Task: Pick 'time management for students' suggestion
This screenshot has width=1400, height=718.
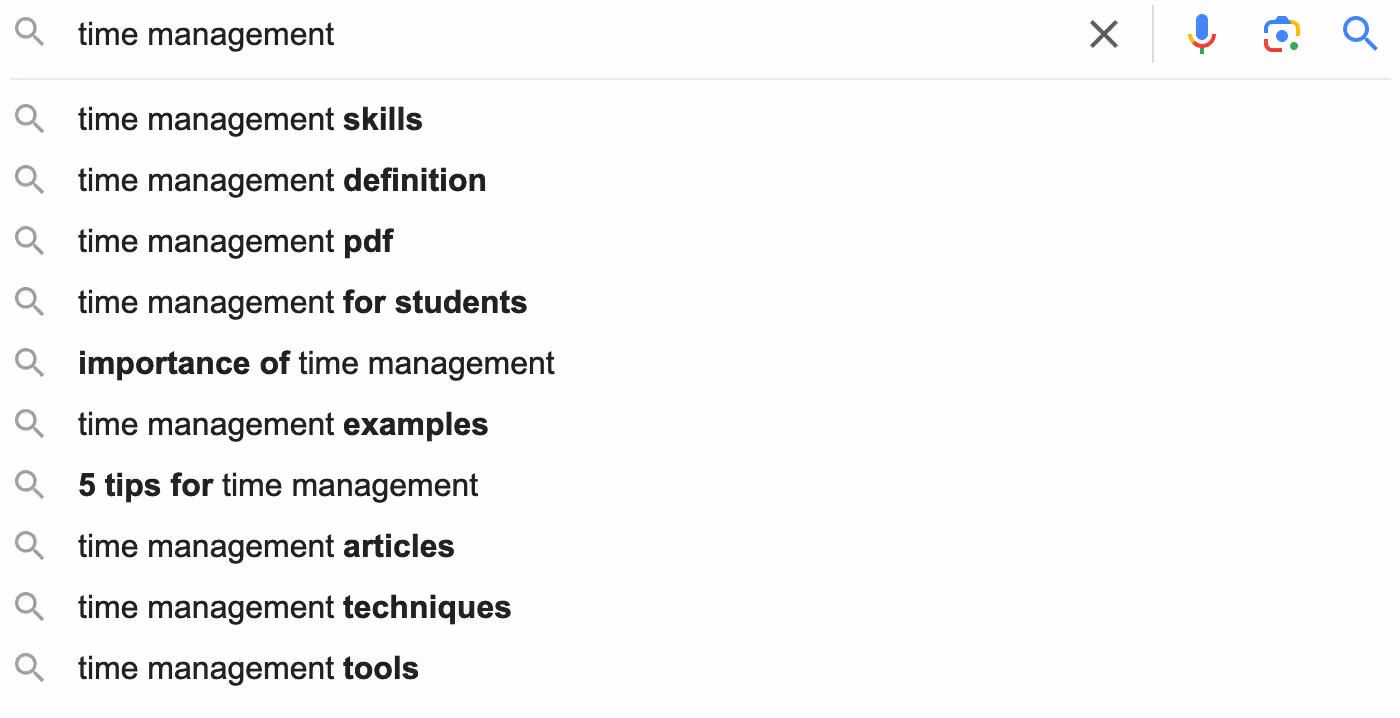Action: pos(700,303)
